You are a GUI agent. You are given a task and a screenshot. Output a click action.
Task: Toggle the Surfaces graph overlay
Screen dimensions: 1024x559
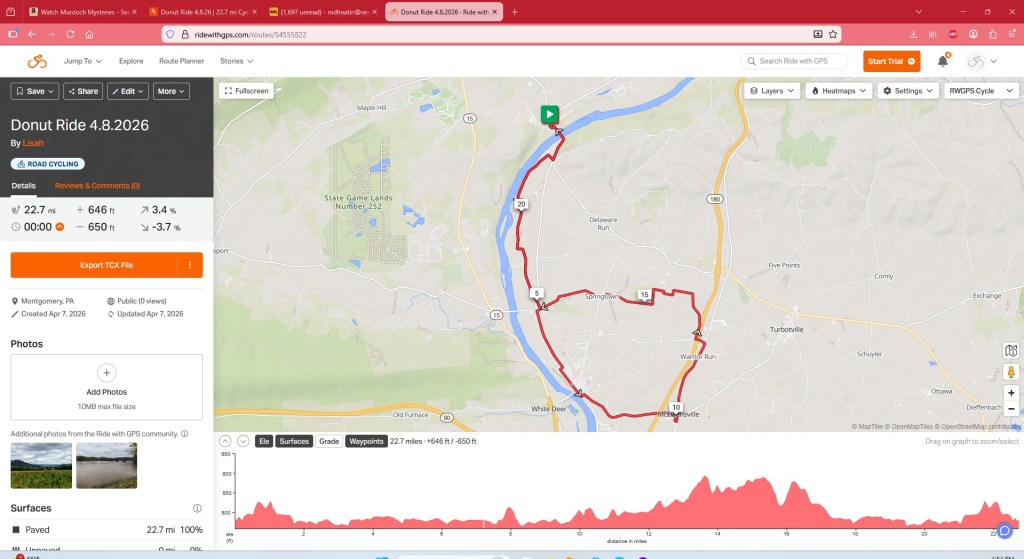pyautogui.click(x=294, y=441)
